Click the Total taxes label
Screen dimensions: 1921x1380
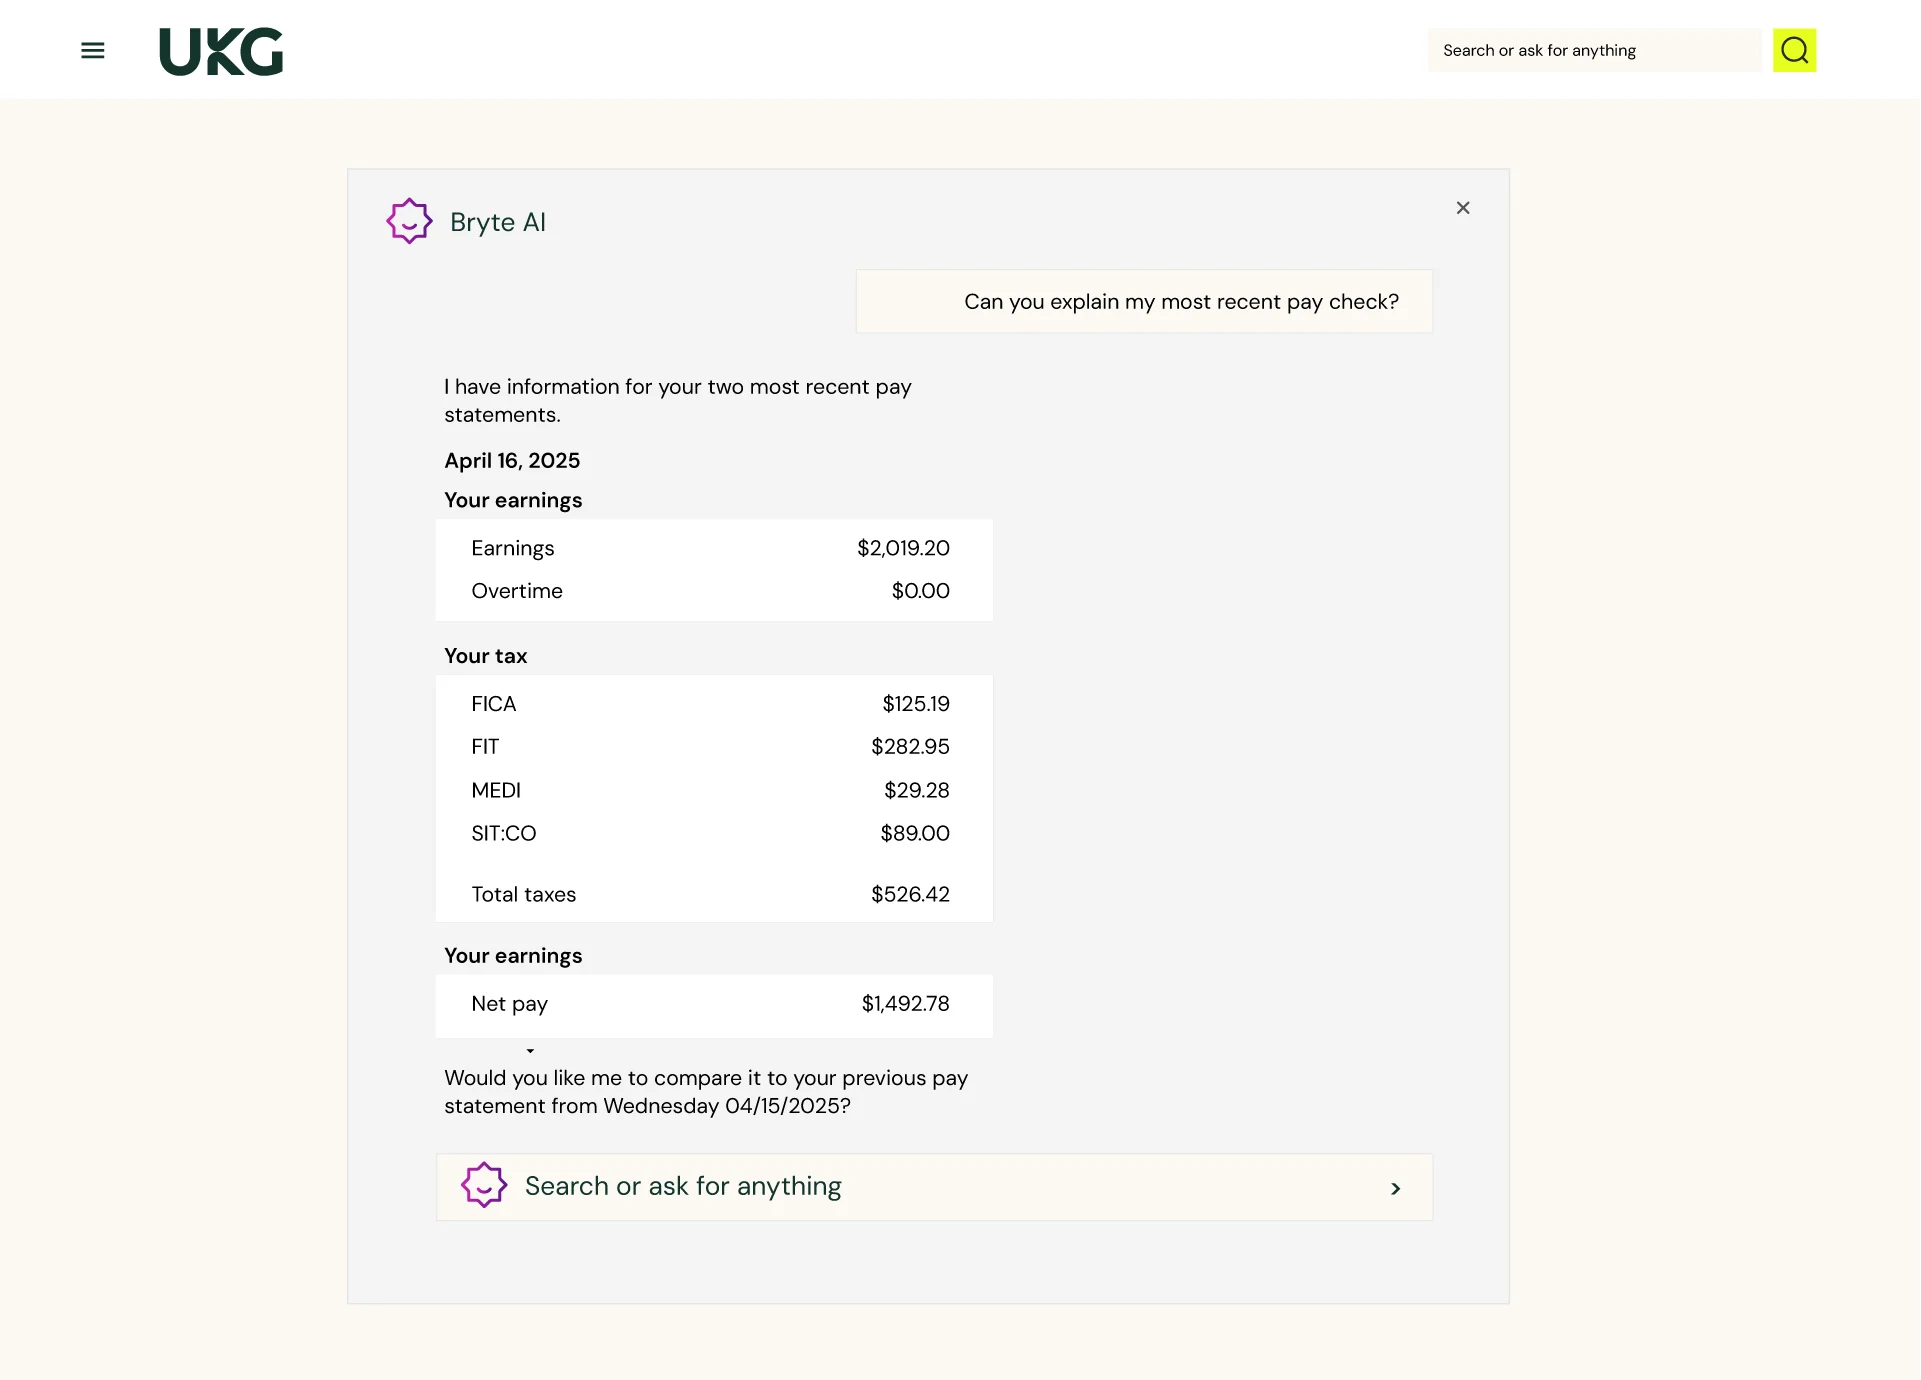(524, 894)
